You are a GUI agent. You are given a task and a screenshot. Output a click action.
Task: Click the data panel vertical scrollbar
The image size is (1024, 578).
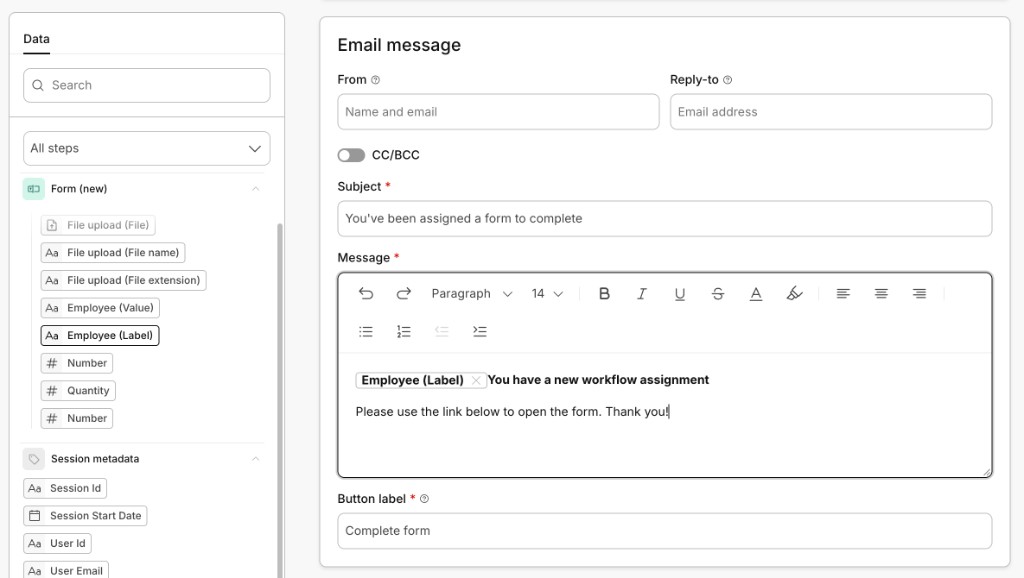pyautogui.click(x=280, y=398)
